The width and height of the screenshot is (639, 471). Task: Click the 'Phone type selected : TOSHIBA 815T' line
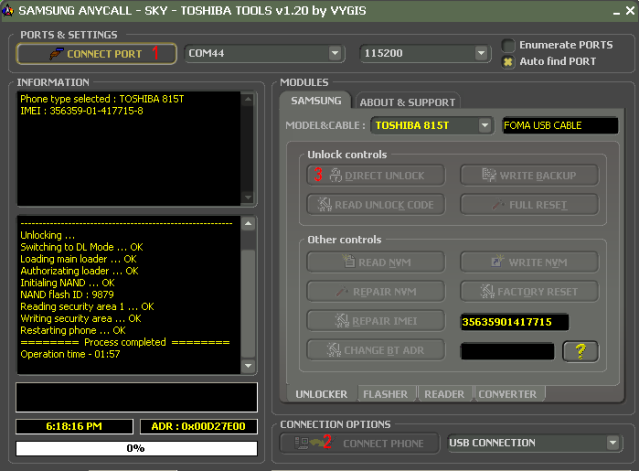pos(102,99)
